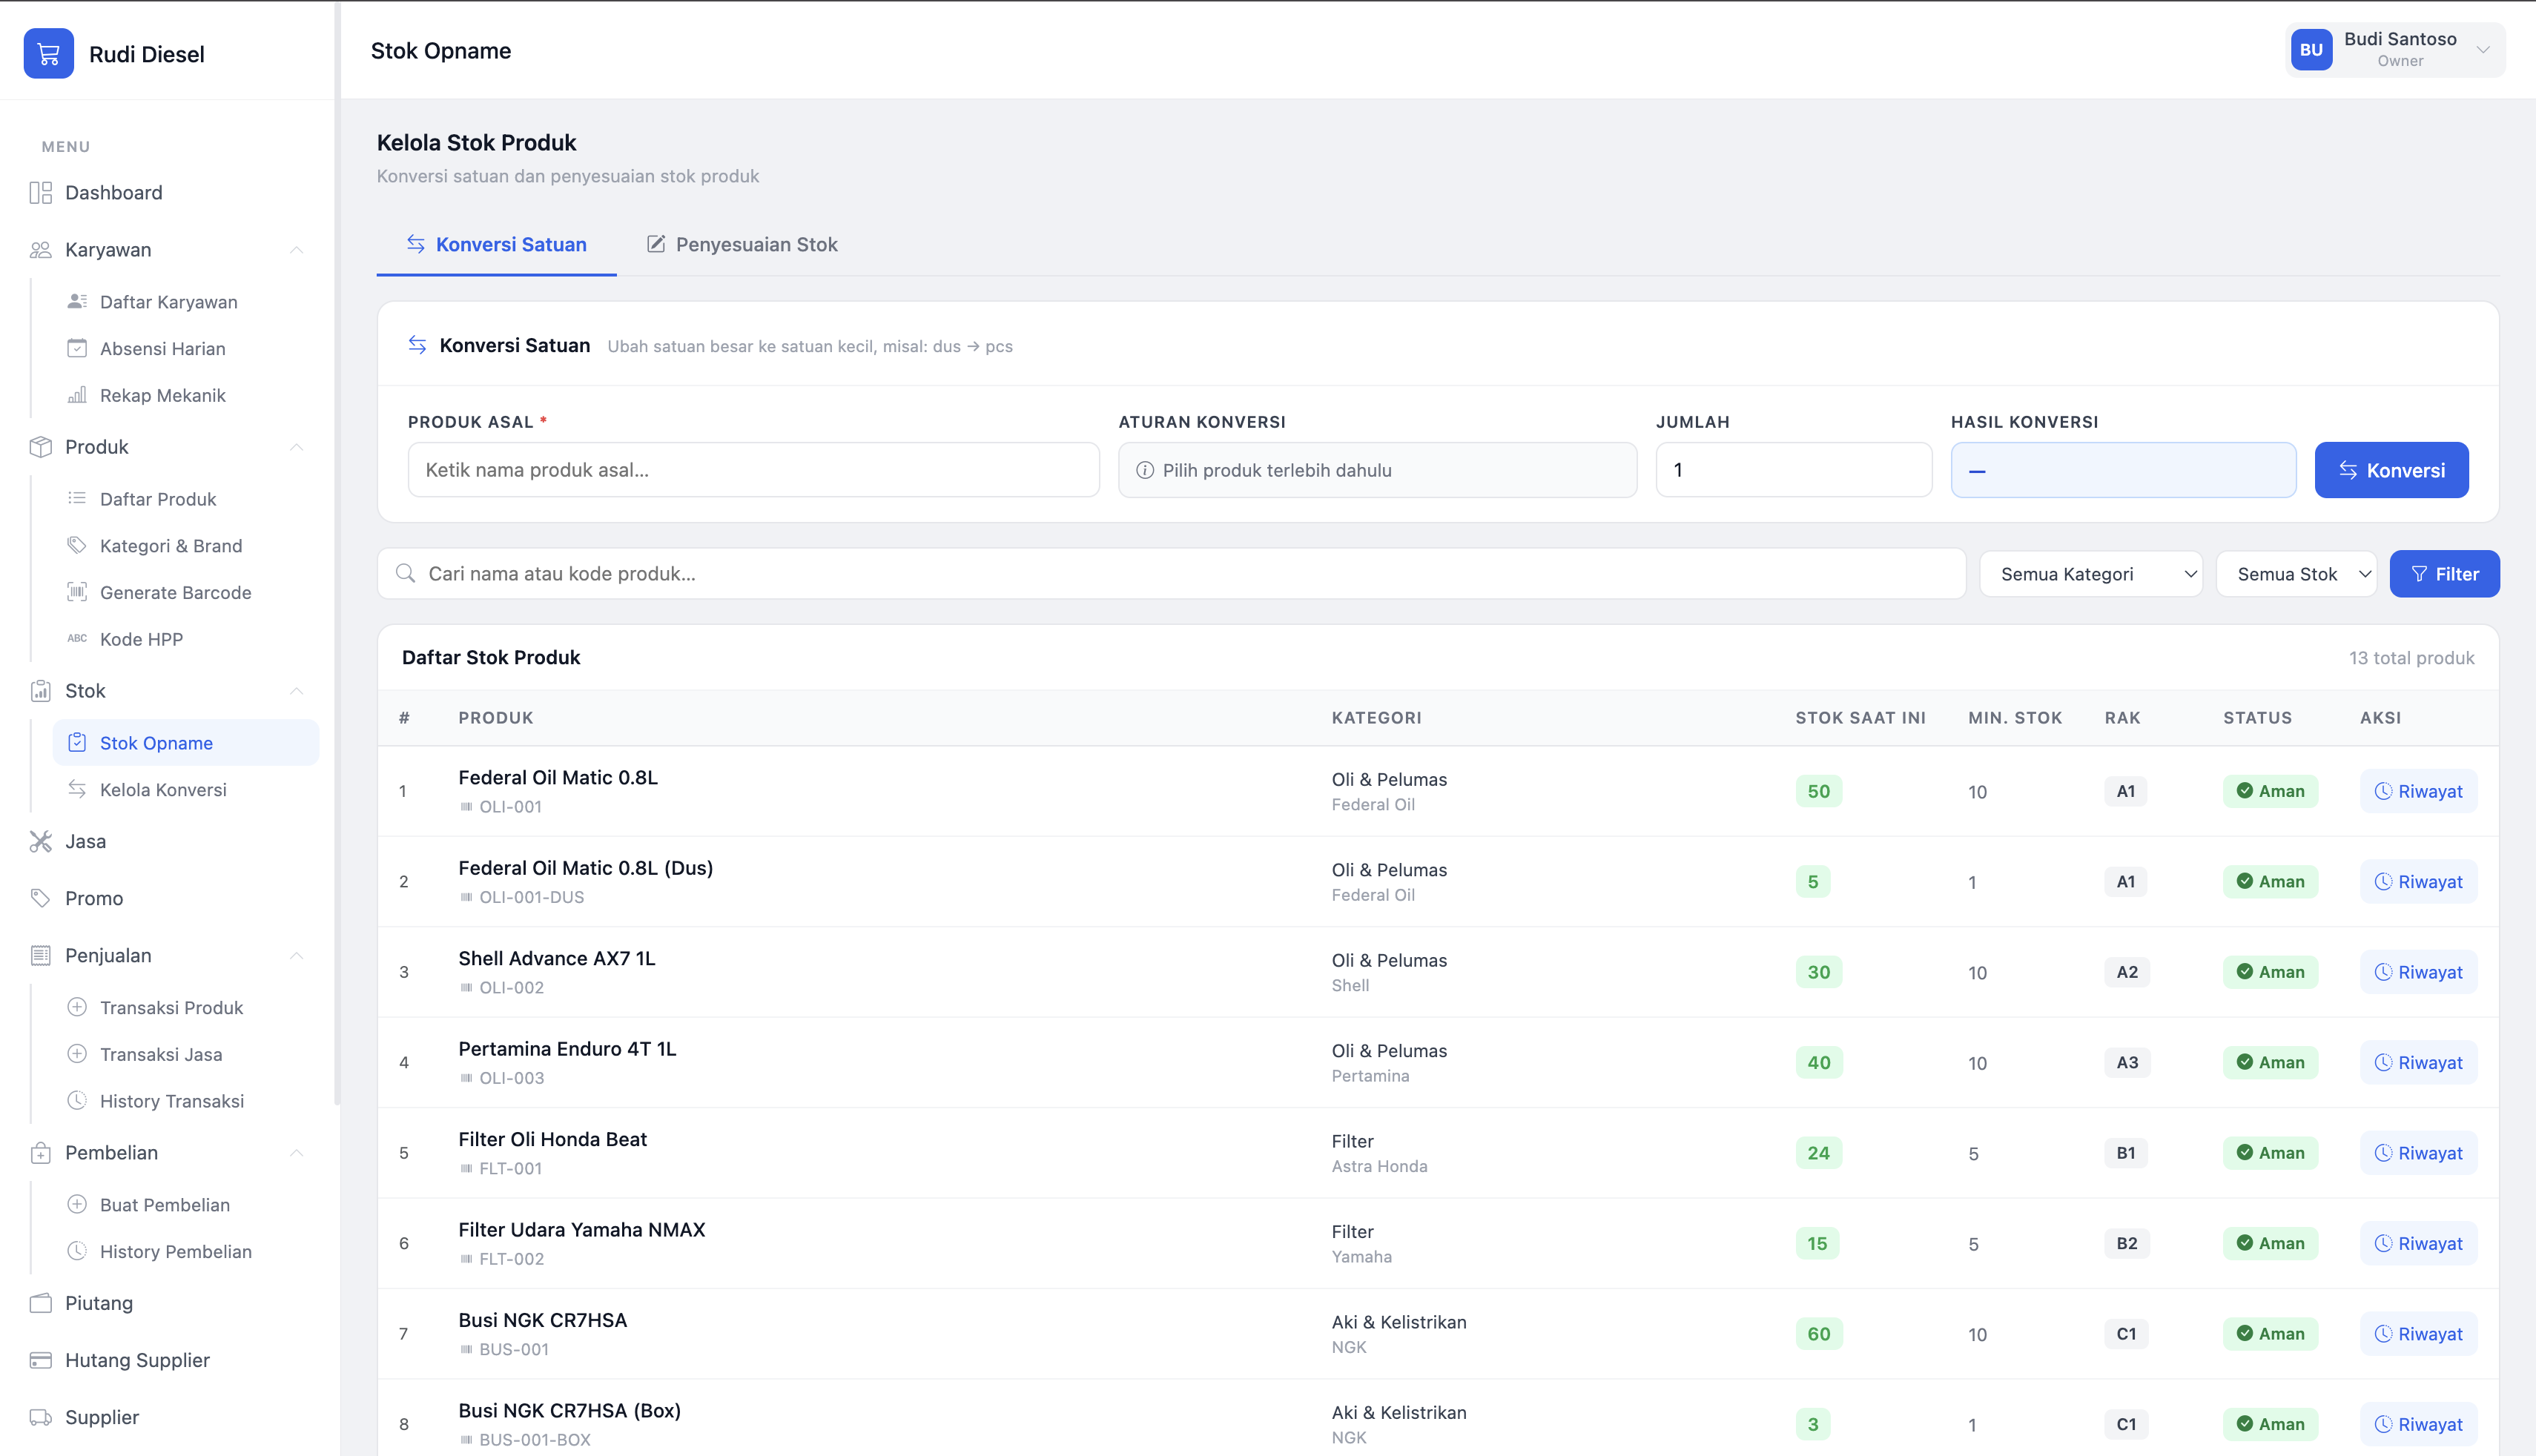Click the Piutang wallet icon
The width and height of the screenshot is (2536, 1456).
[x=40, y=1303]
